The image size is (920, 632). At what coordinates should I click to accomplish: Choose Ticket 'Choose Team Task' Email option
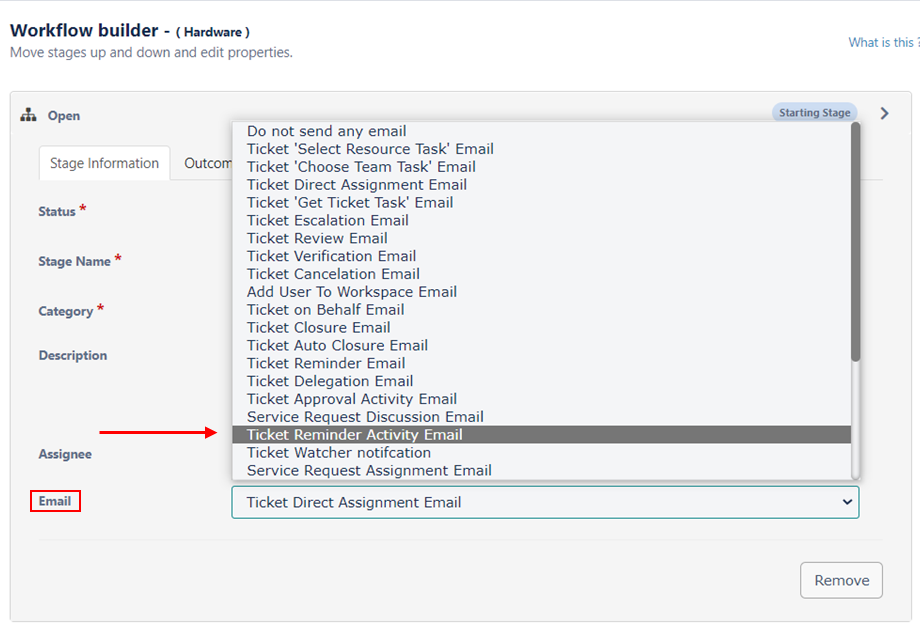[542, 167]
